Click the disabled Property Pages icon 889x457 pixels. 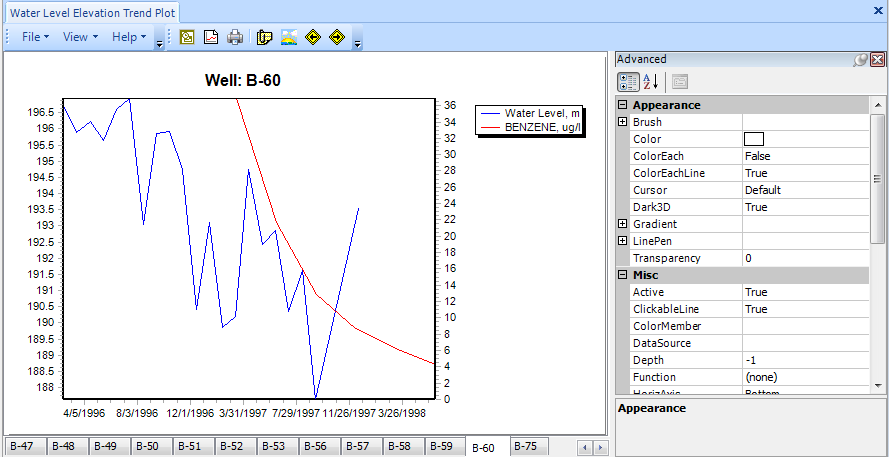(680, 82)
